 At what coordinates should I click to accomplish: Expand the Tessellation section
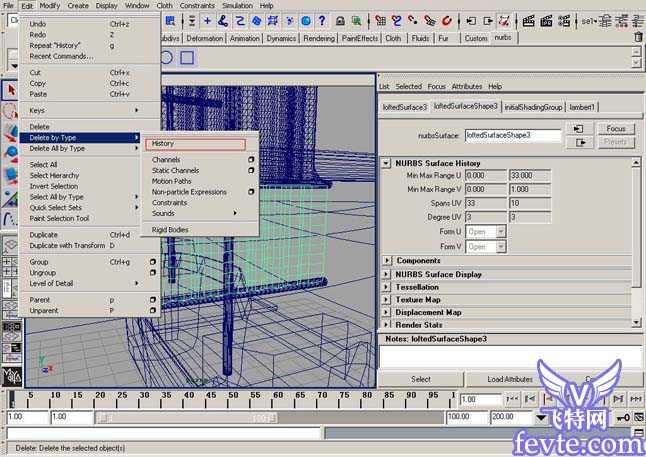(386, 287)
